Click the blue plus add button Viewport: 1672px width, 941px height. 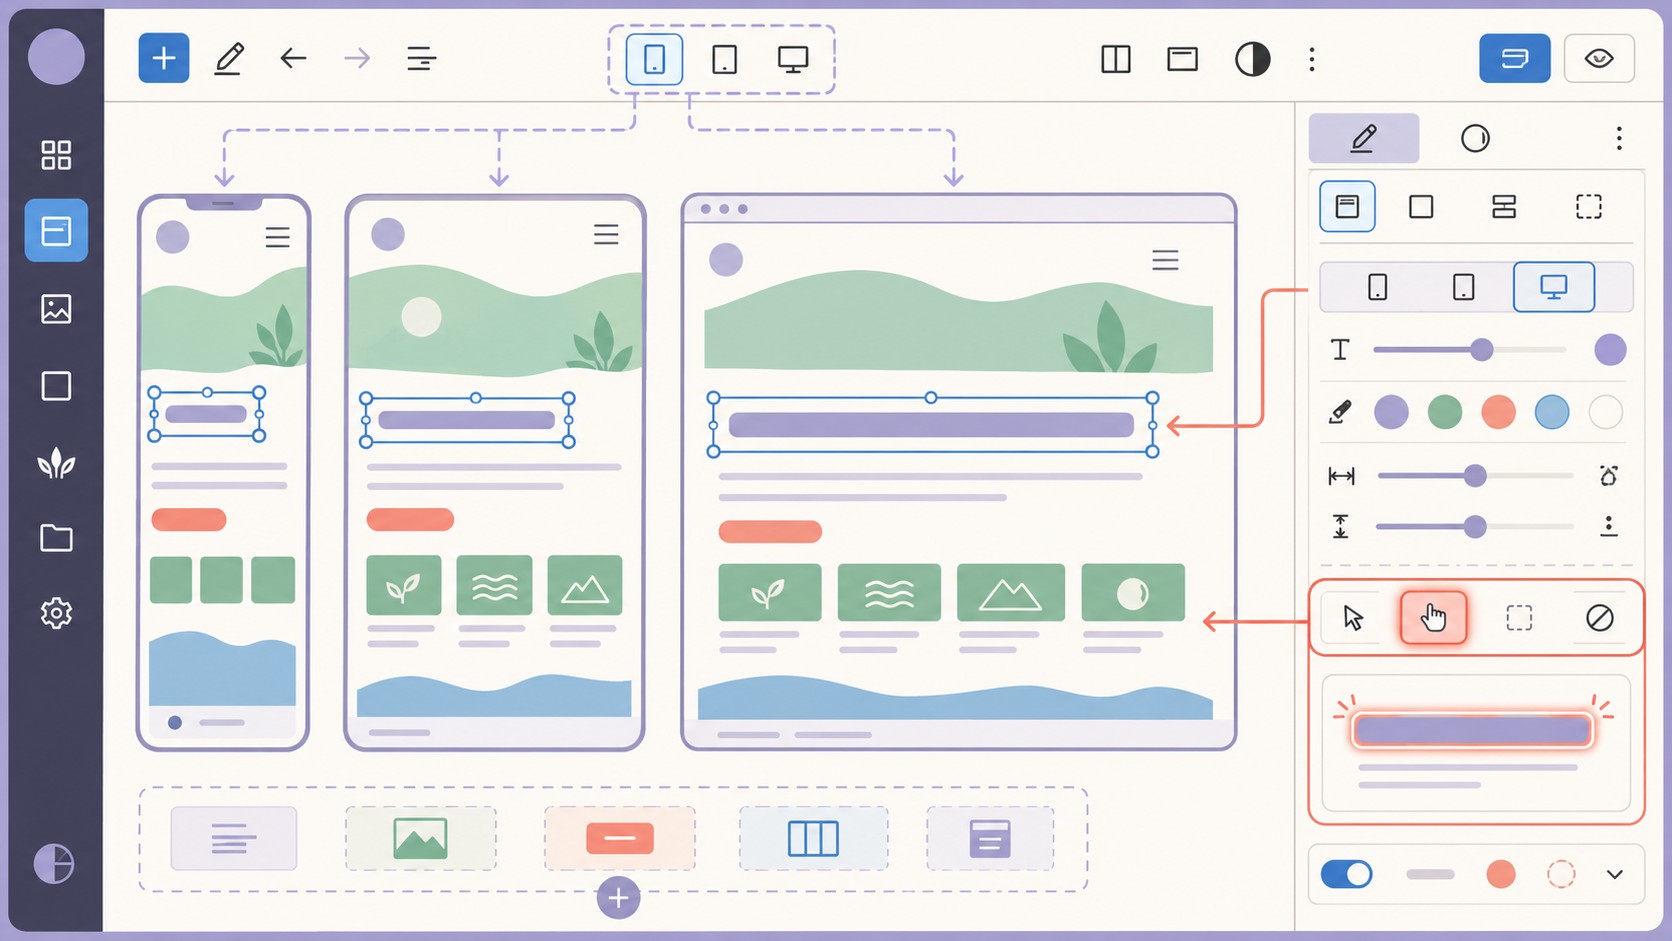(164, 58)
